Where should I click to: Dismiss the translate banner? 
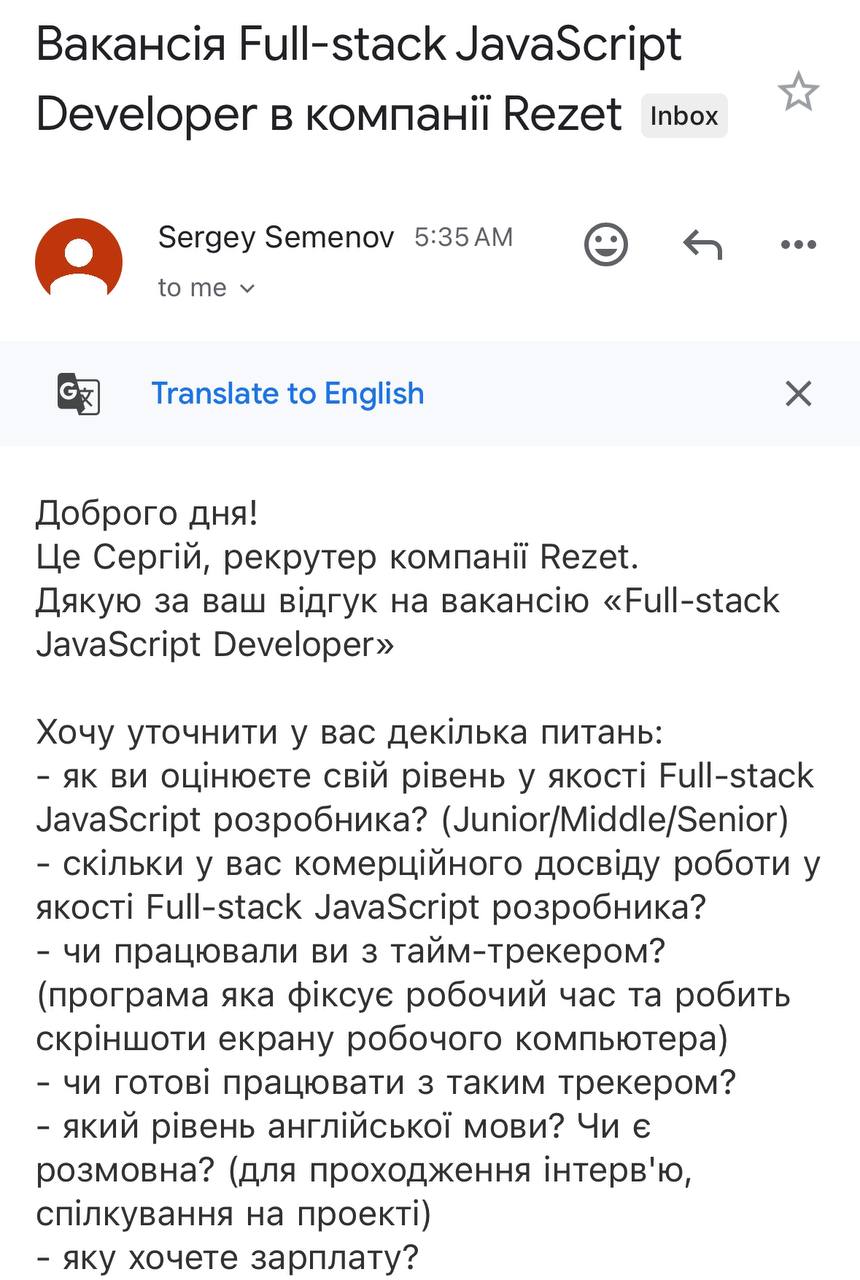tap(798, 393)
